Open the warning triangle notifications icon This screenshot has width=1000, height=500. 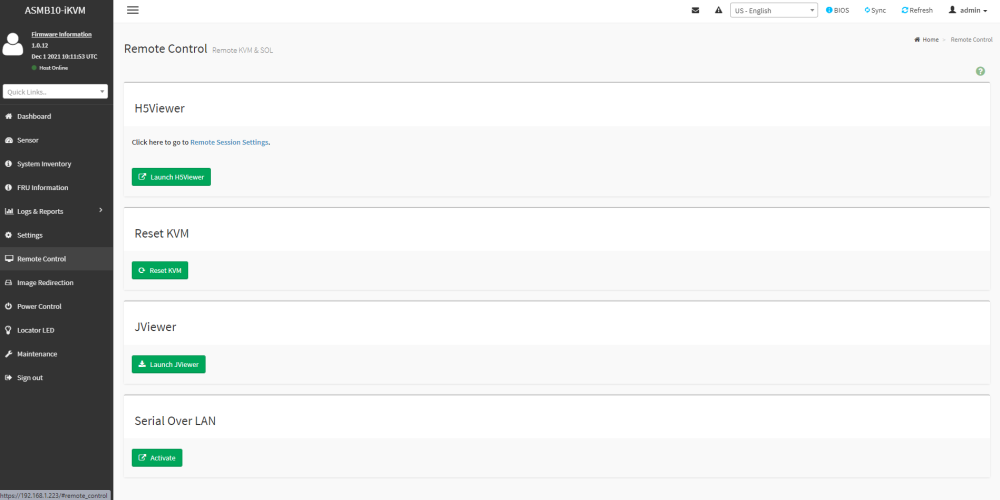click(718, 10)
